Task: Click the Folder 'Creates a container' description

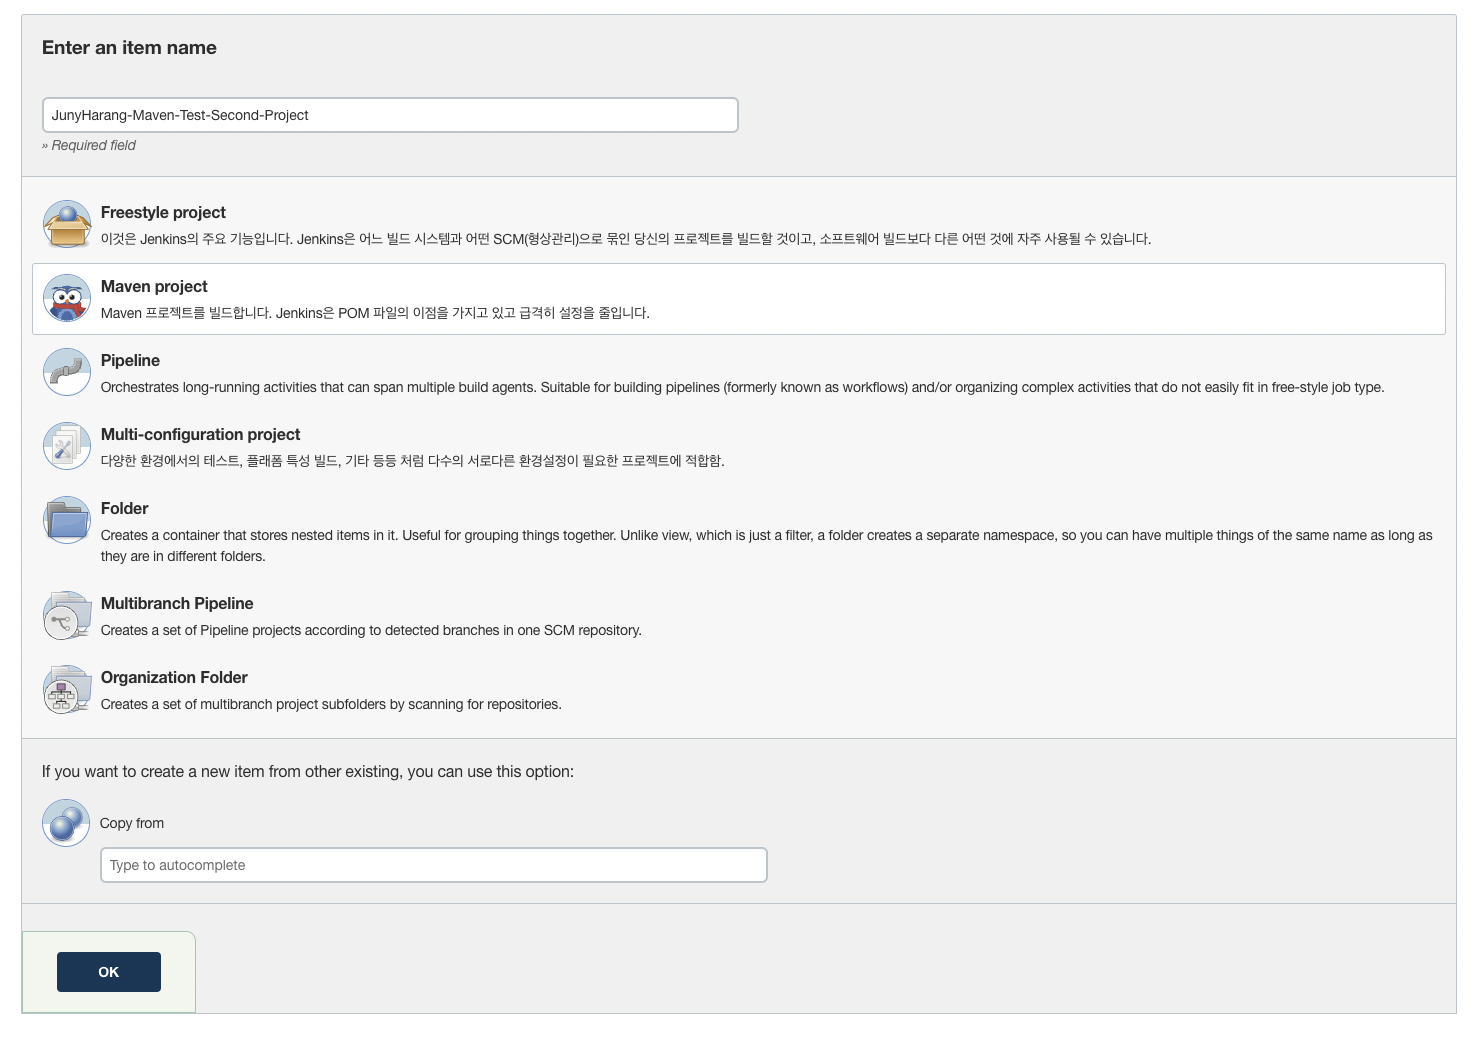Action: click(767, 546)
